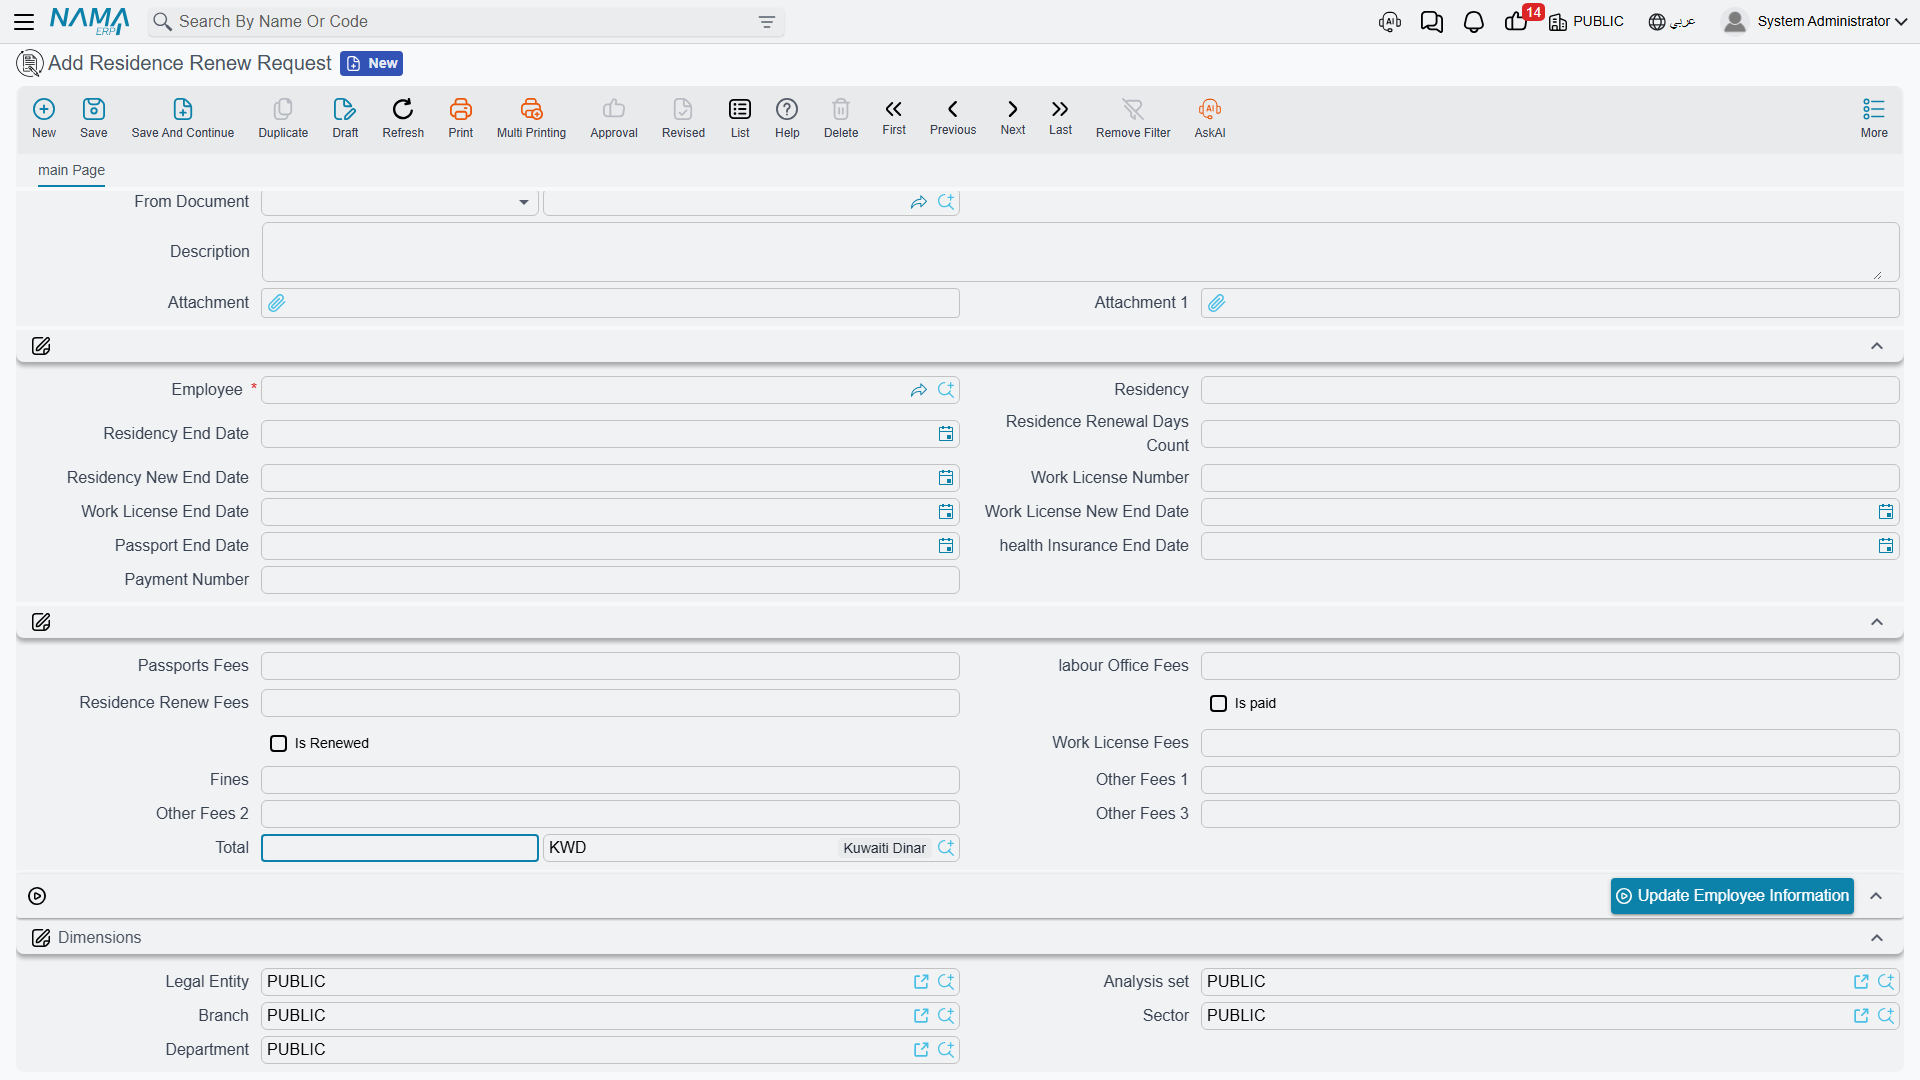This screenshot has height=1080, width=1920.
Task: Open the chat messages icon
Action: (1432, 22)
